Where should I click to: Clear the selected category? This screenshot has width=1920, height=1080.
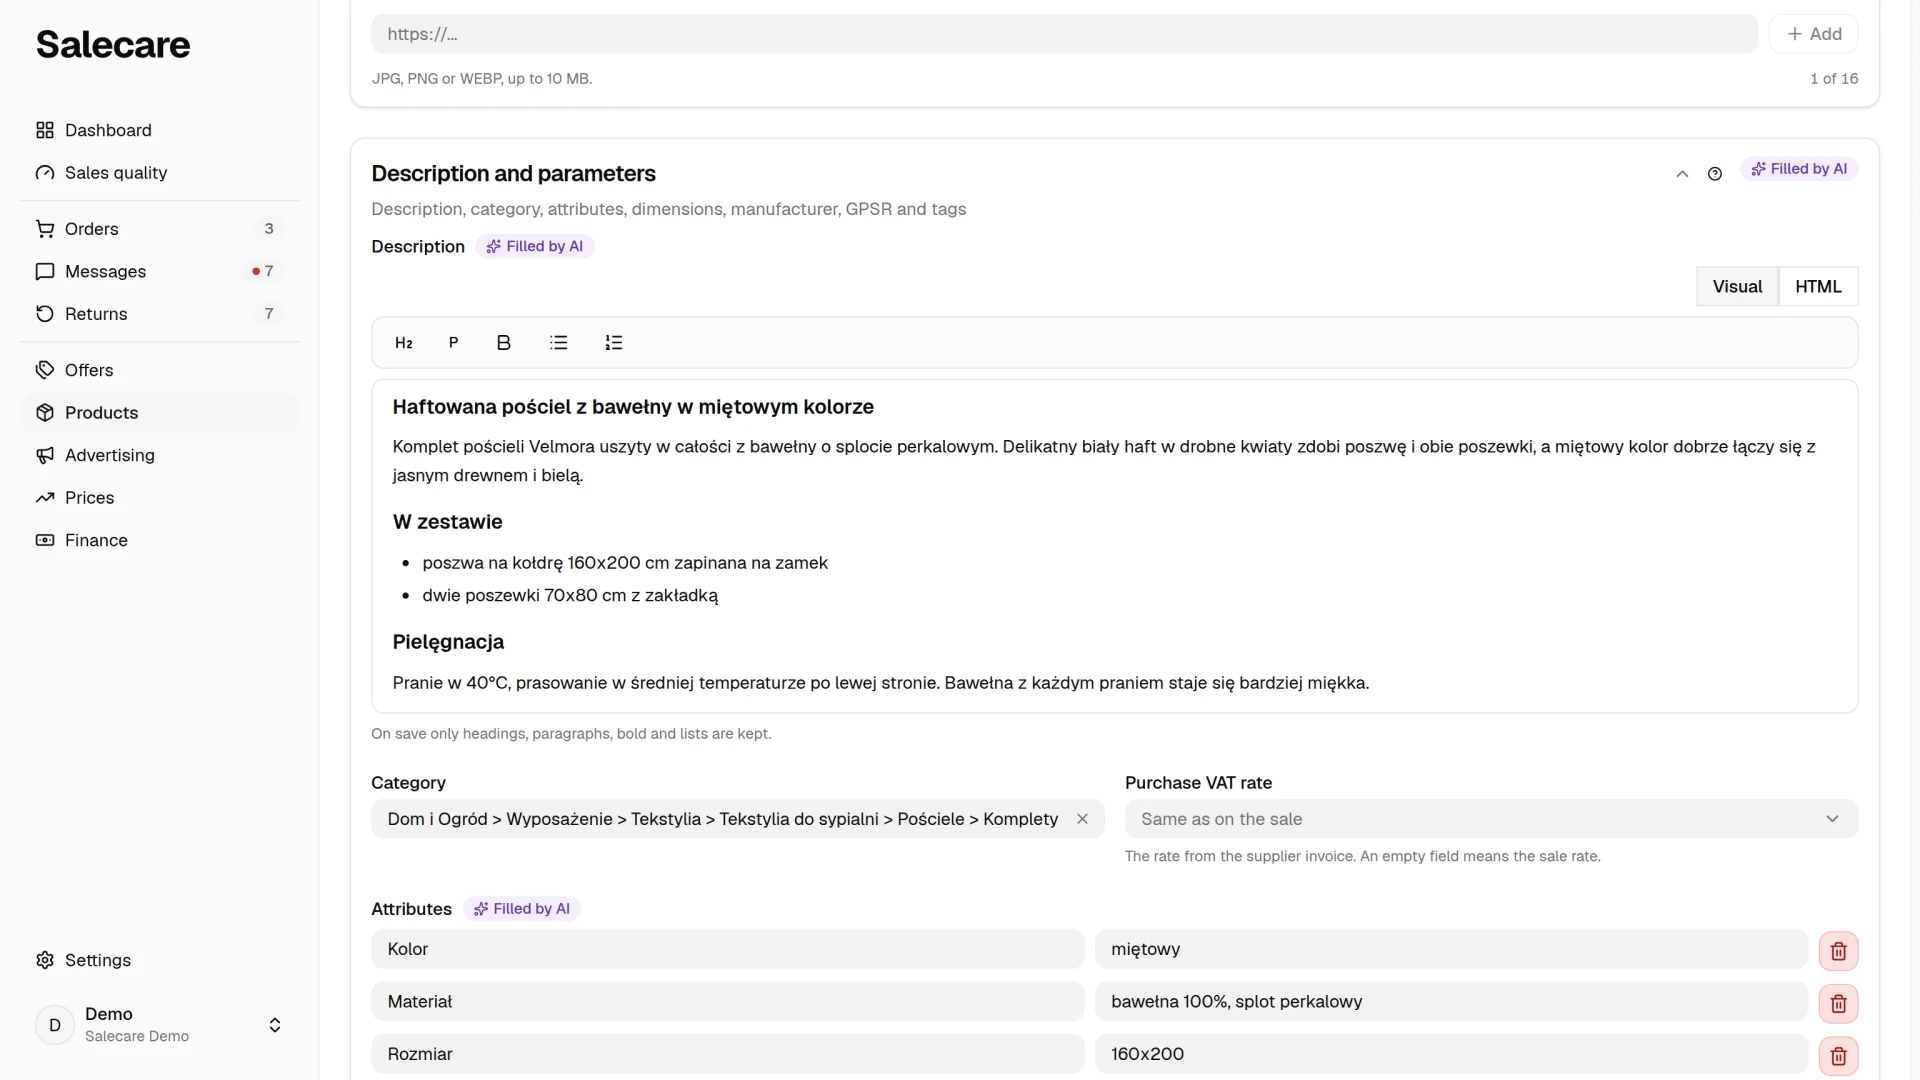click(x=1082, y=819)
